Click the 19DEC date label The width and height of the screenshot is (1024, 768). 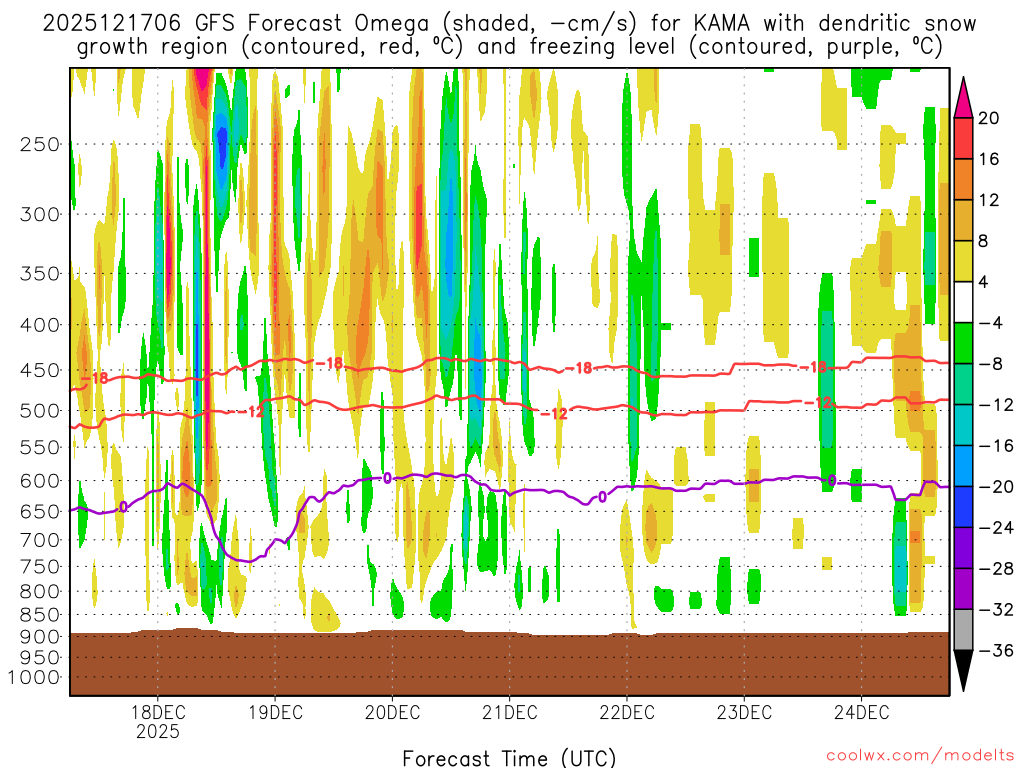(275, 712)
